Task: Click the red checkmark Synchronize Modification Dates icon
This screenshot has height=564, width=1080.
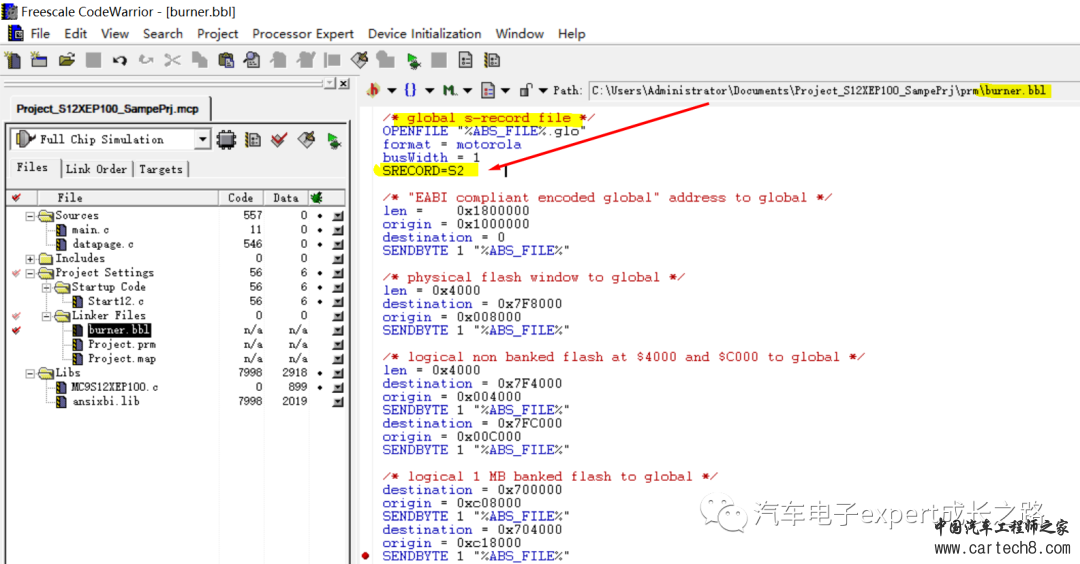Action: [279, 140]
